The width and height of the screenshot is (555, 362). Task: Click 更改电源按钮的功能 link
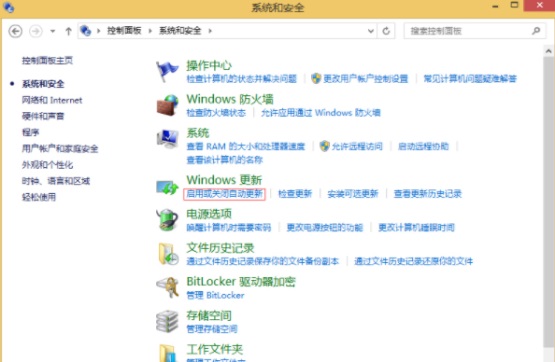[x=325, y=228]
